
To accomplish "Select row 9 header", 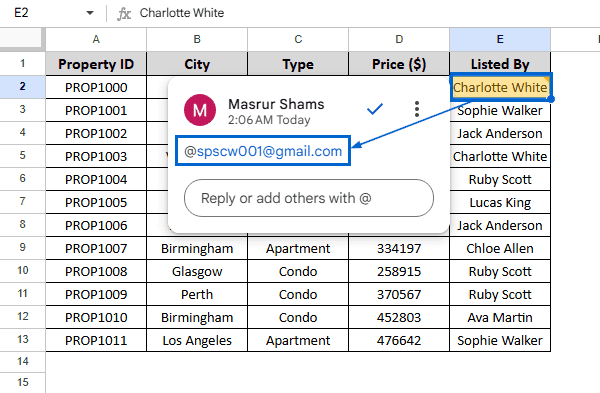I will [23, 248].
